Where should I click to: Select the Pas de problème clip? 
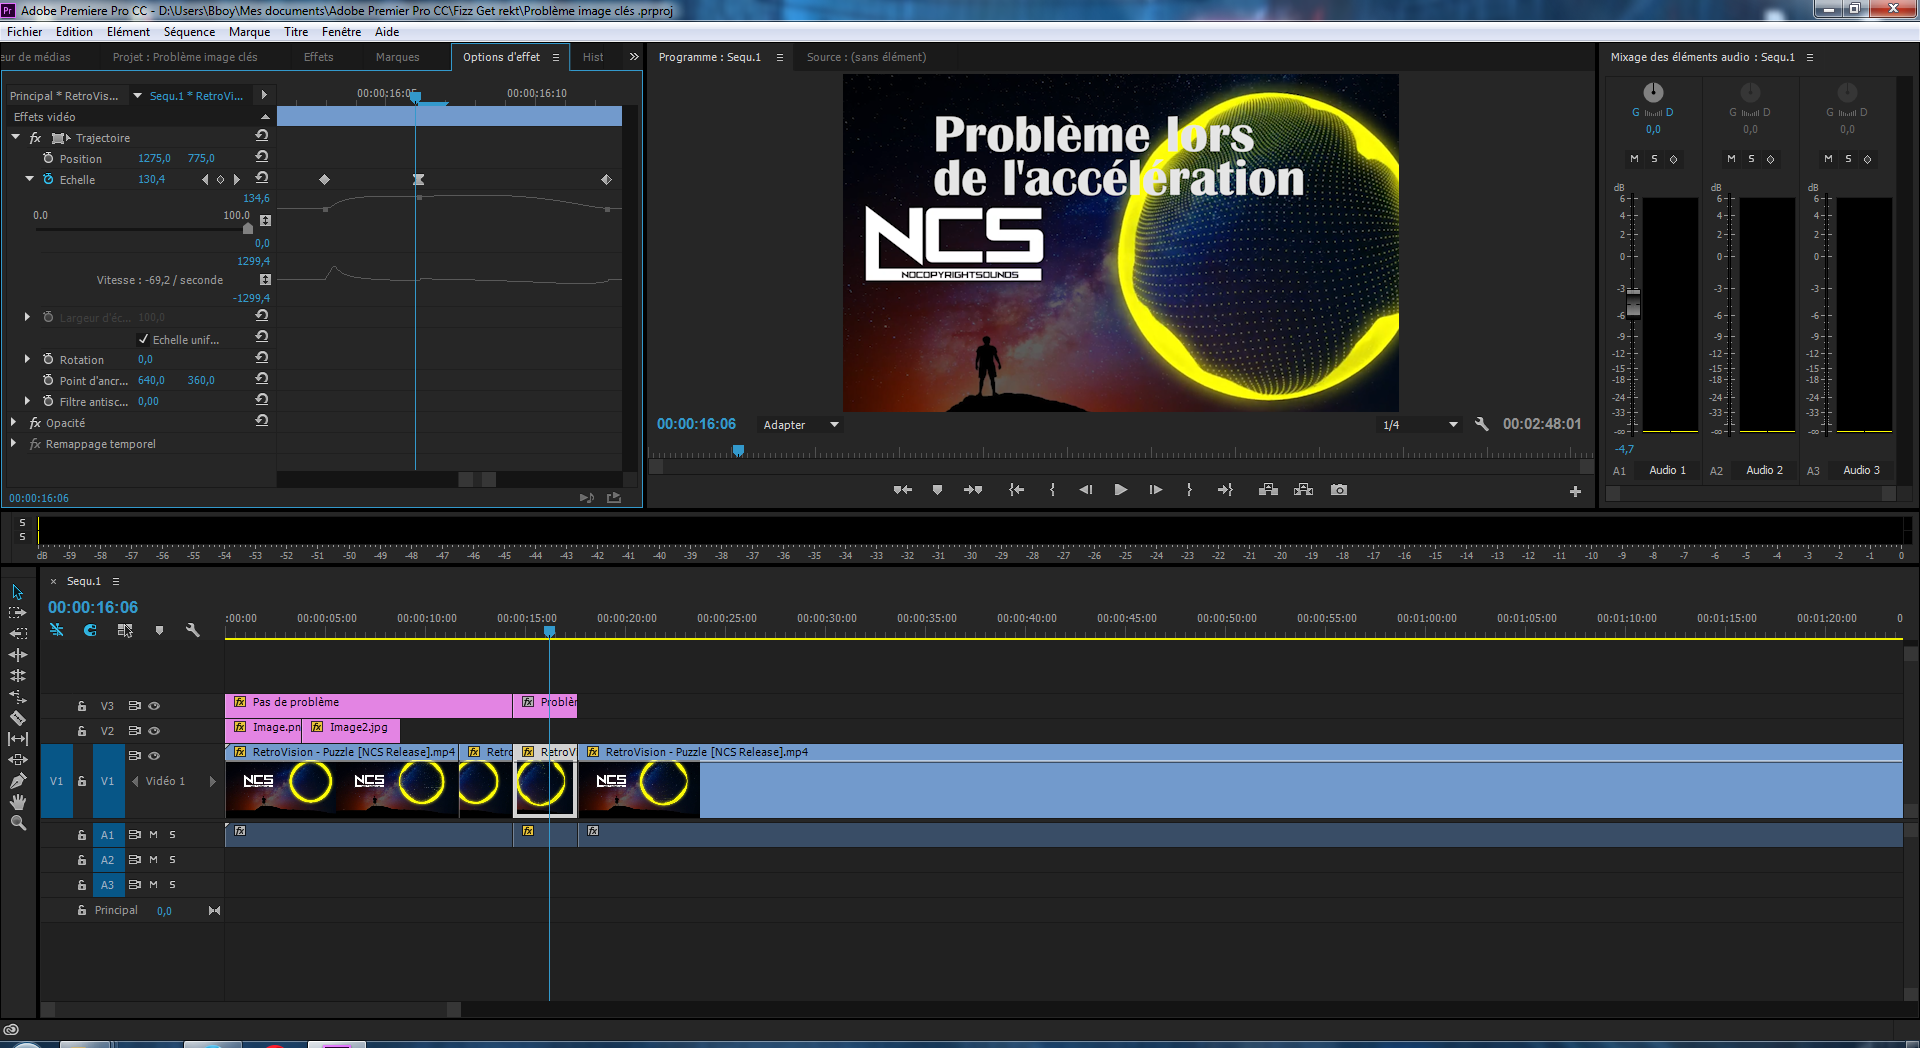click(x=368, y=705)
